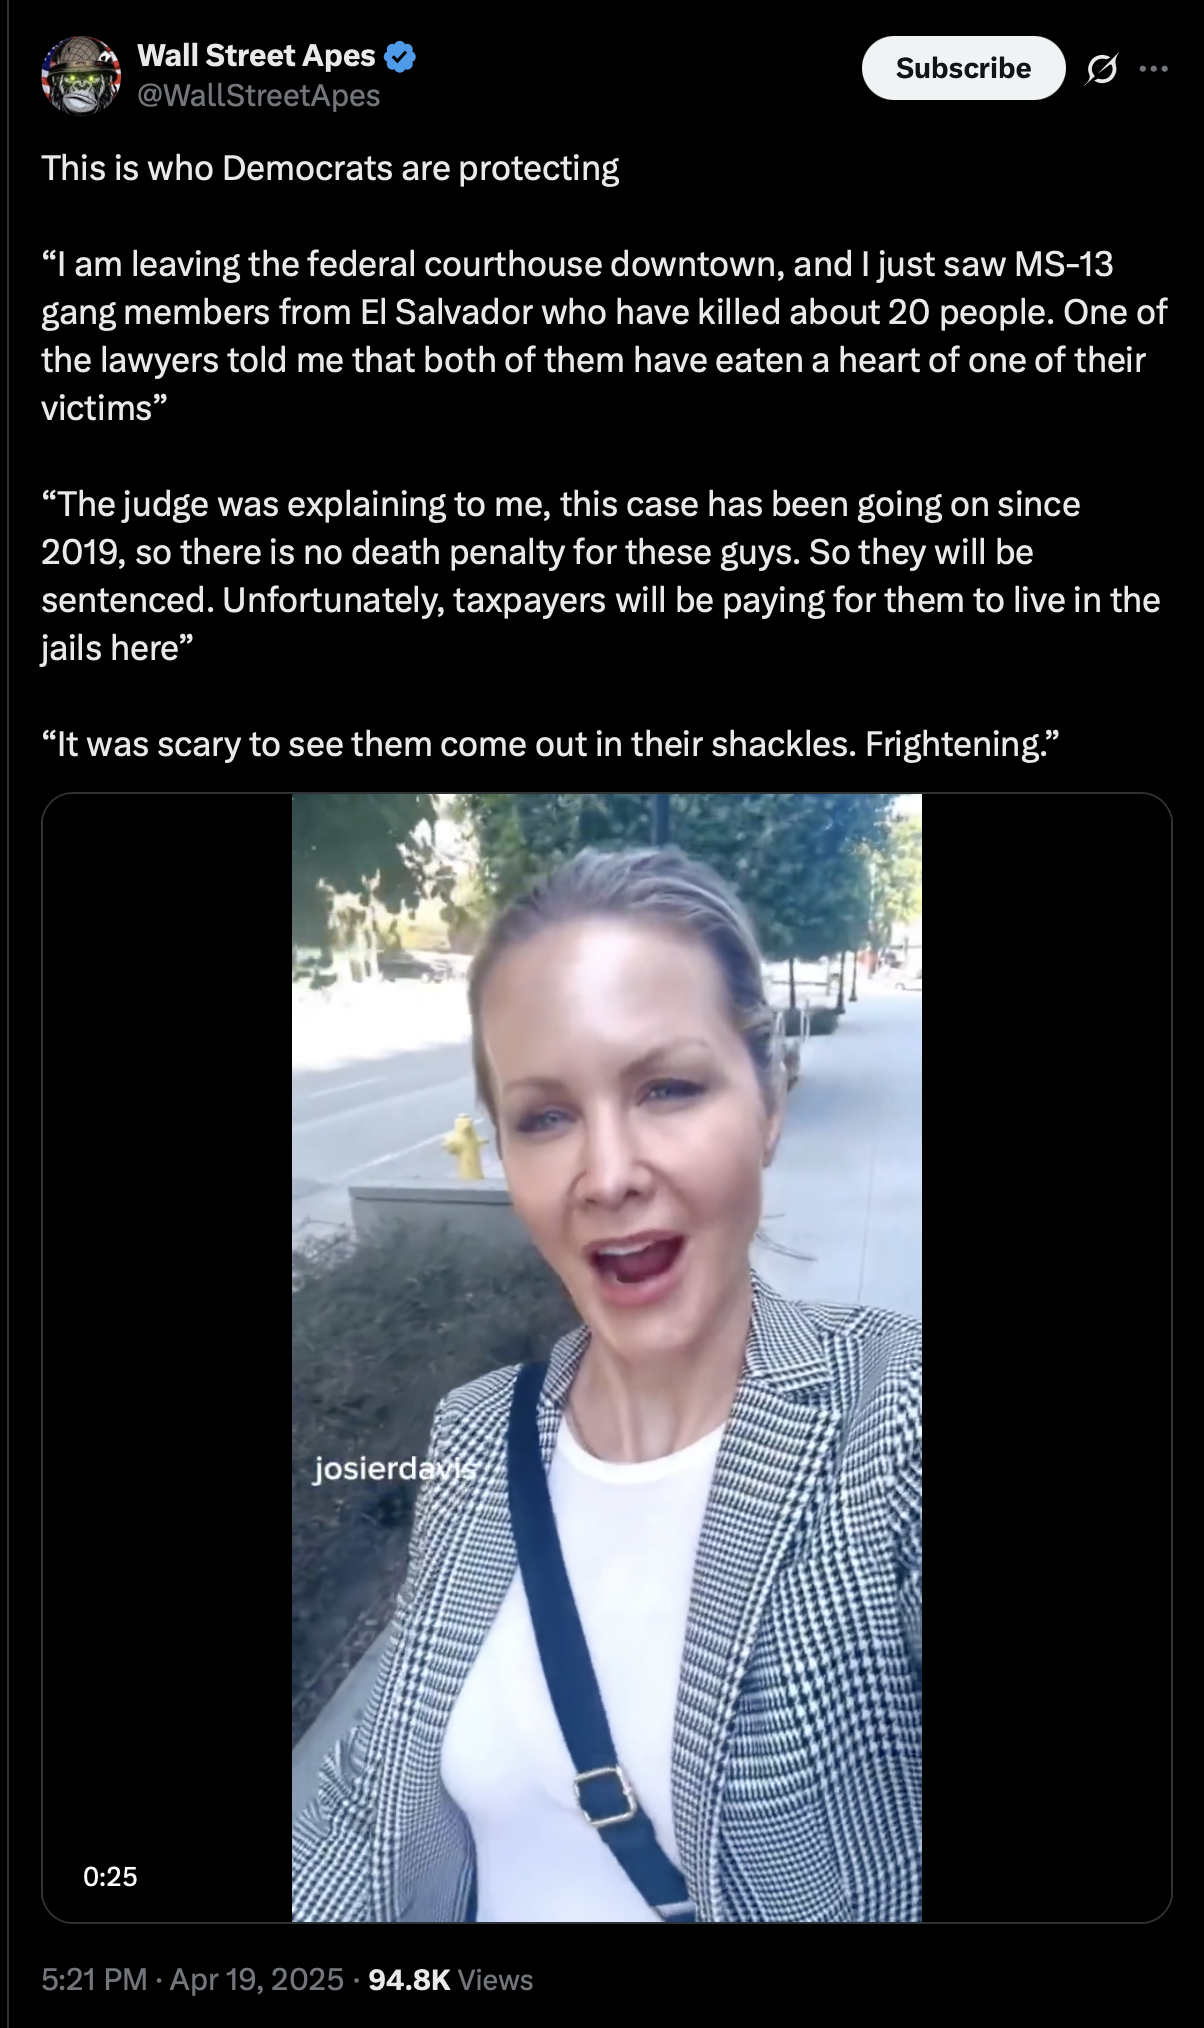The image size is (1204, 2028).
Task: Click the Apr 19, 2025 date
Action: [x=257, y=1979]
